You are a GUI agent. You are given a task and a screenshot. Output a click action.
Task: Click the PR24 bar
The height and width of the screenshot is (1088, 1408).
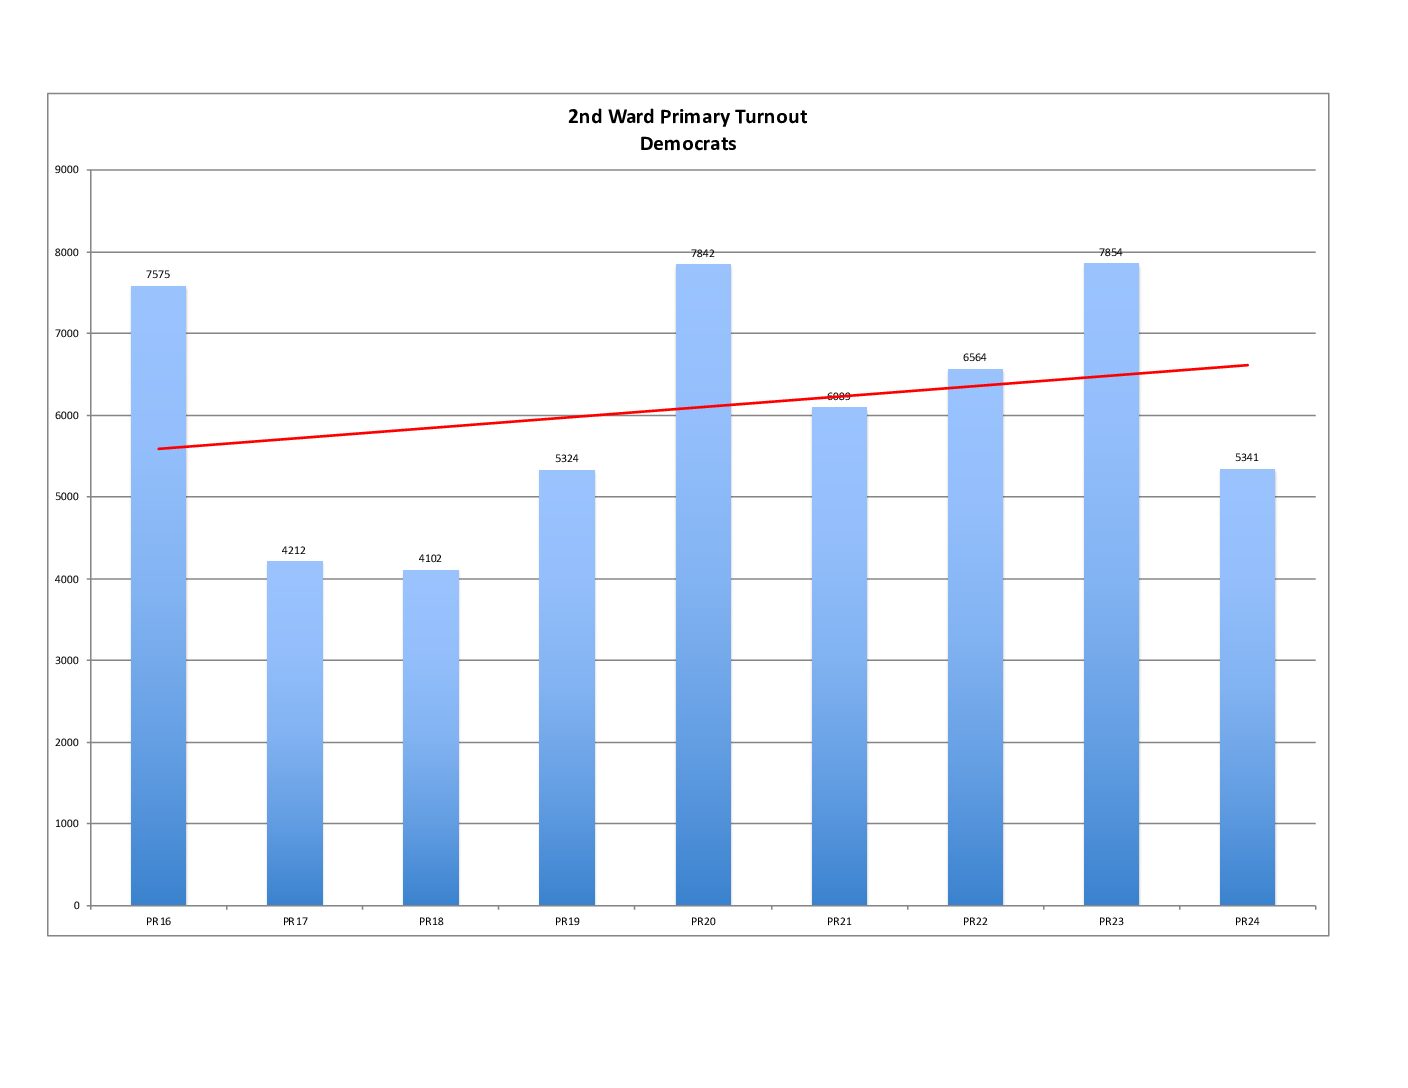[1247, 690]
